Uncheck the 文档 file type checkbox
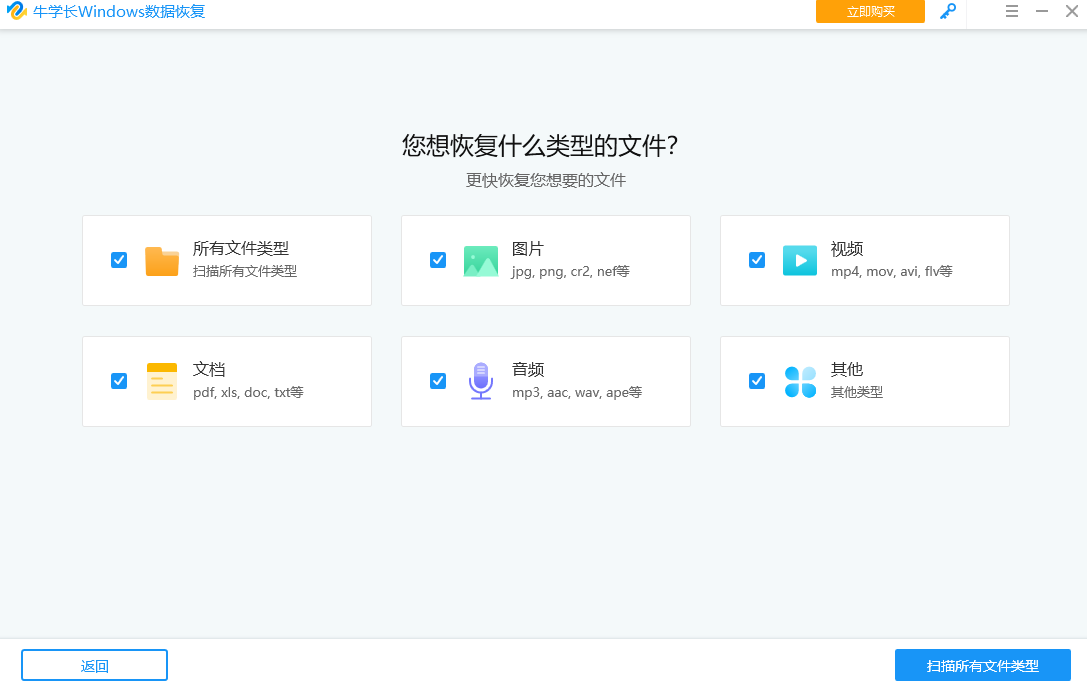The image size is (1087, 689). coord(119,381)
